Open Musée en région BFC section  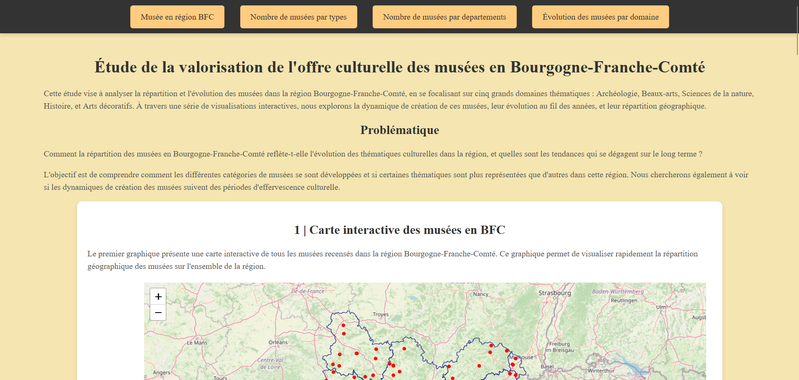coord(177,17)
